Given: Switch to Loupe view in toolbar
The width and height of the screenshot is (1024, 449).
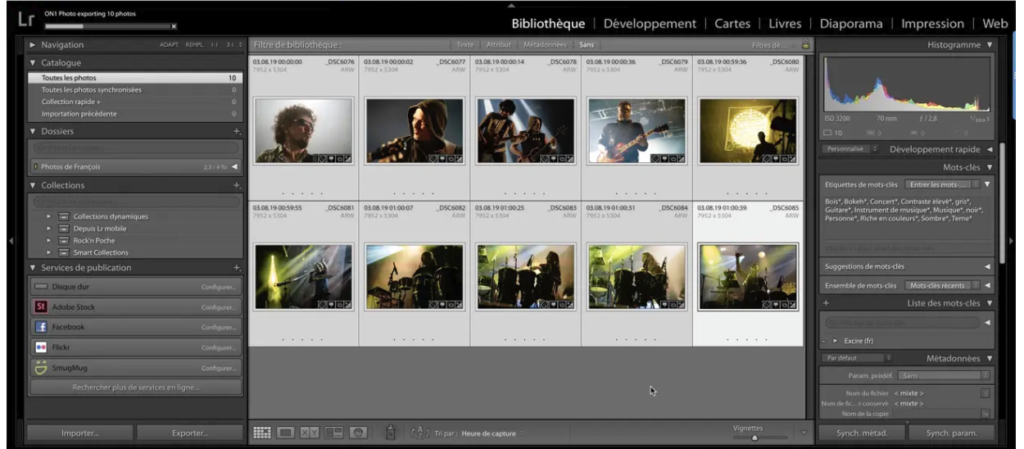Looking at the screenshot, I should (285, 433).
